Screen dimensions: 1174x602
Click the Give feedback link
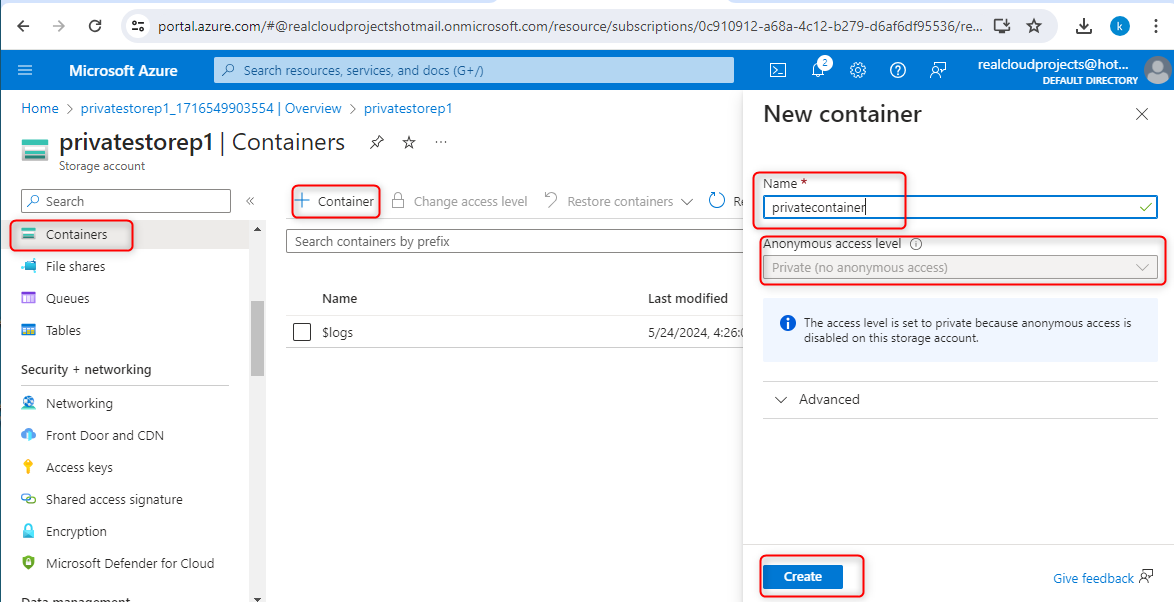click(x=1093, y=578)
